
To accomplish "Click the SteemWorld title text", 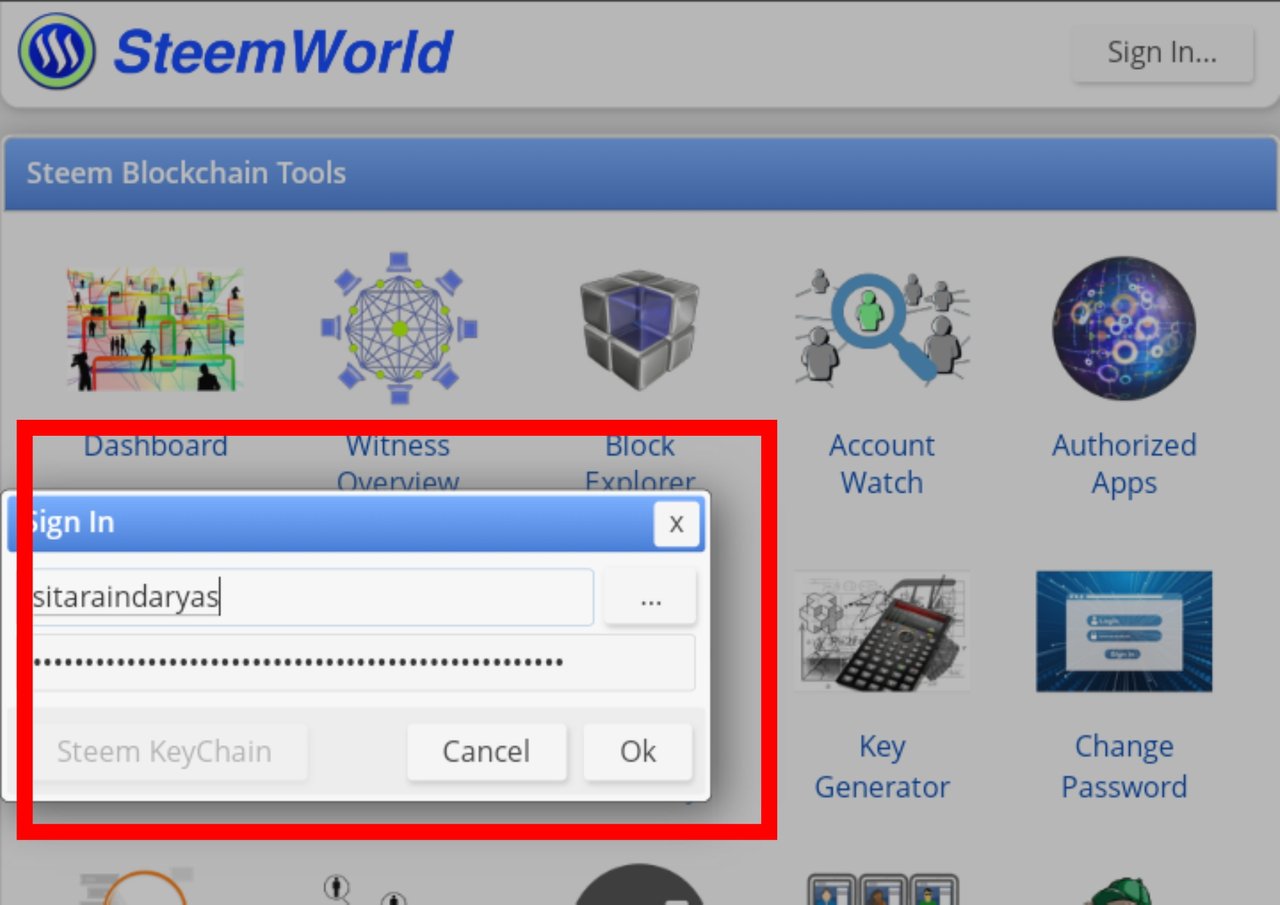I will (x=283, y=52).
